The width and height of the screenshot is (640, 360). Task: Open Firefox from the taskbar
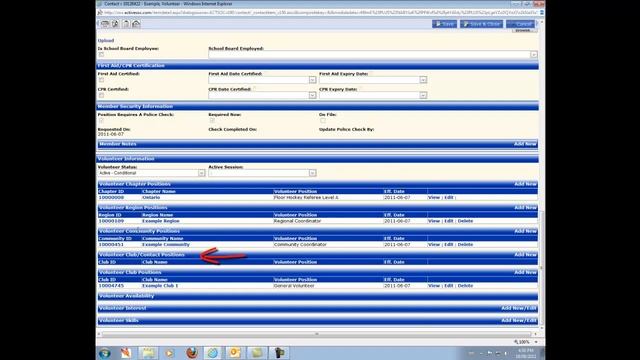pyautogui.click(x=191, y=353)
